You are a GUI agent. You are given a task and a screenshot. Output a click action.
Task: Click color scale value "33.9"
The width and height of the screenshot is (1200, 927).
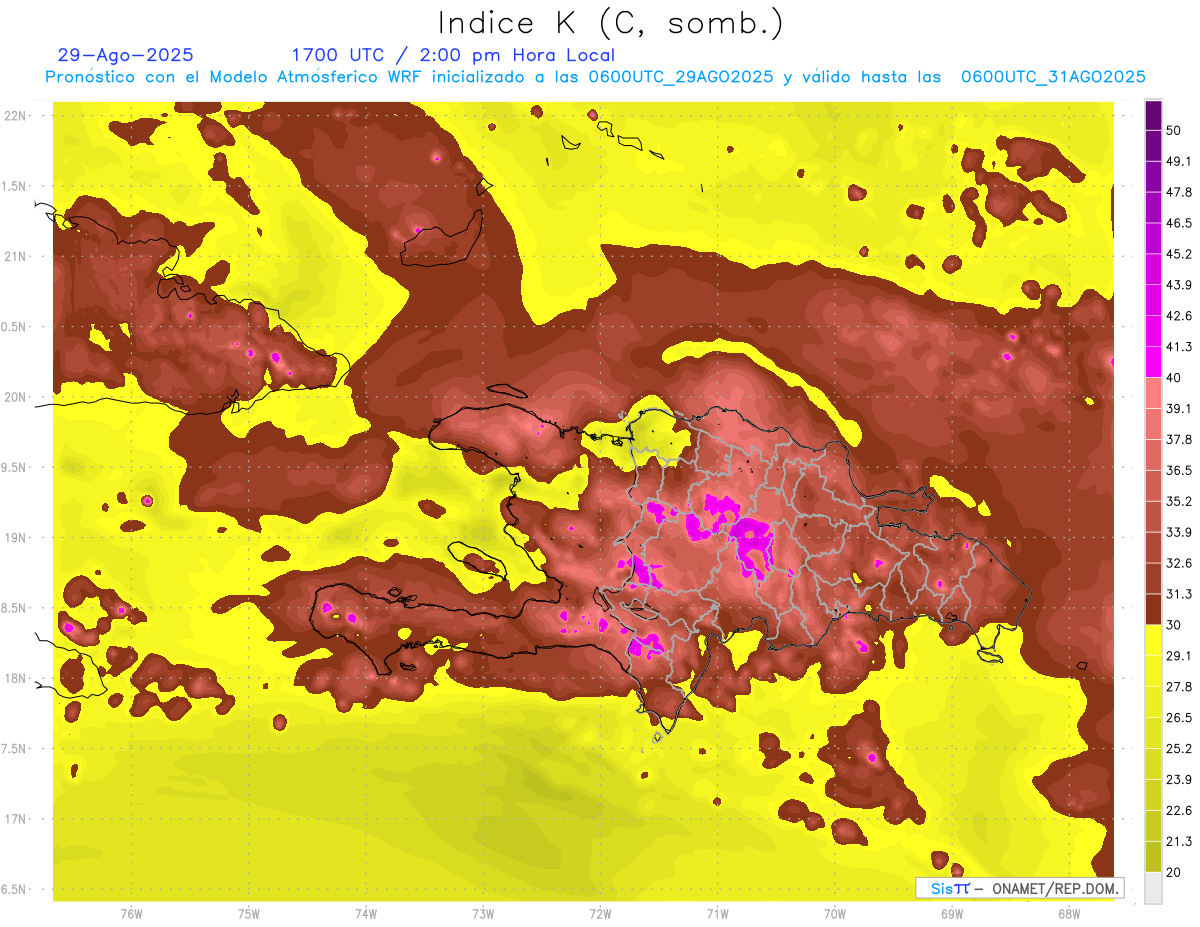tap(1178, 532)
